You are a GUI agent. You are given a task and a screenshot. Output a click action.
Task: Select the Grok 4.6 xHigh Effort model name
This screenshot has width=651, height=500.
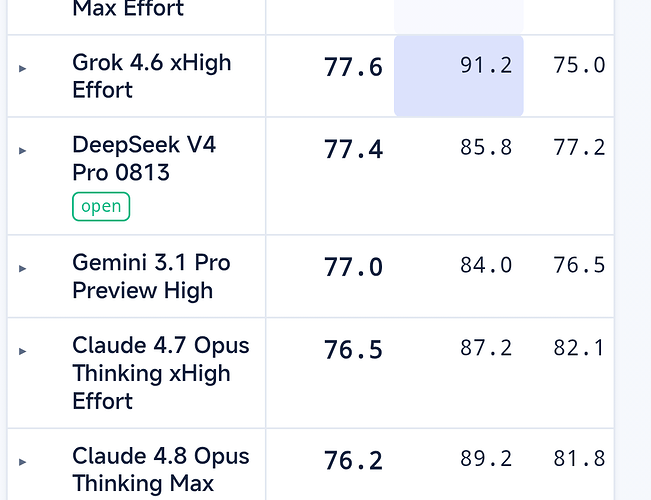(152, 76)
